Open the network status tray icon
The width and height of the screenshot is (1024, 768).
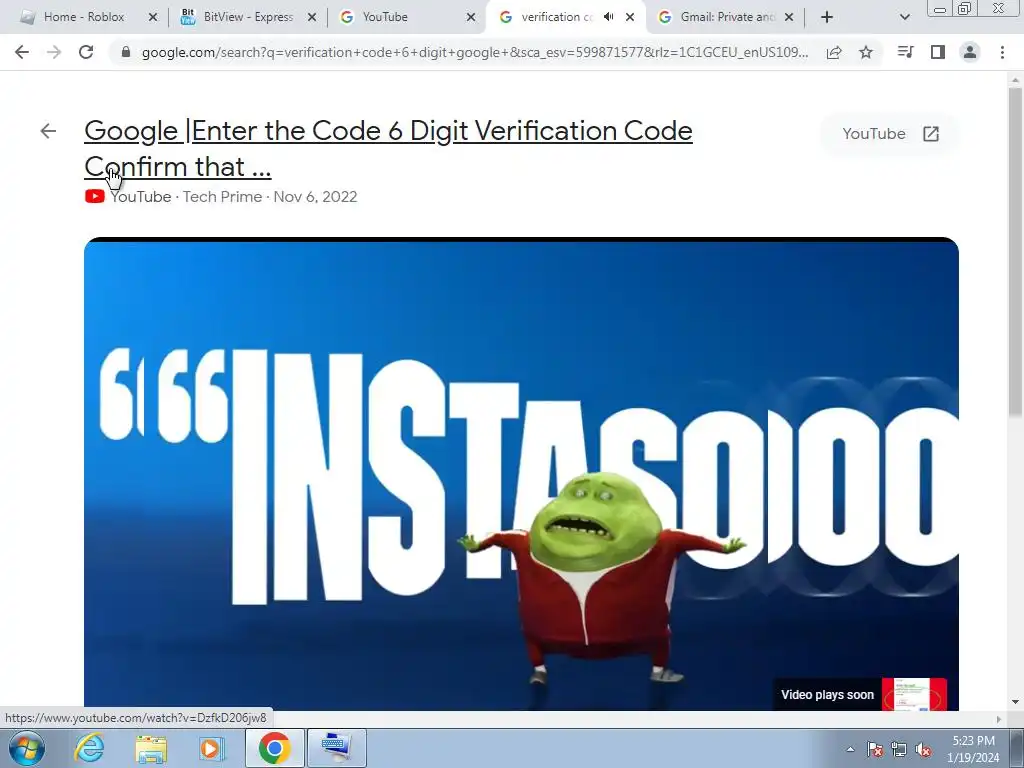pos(899,749)
